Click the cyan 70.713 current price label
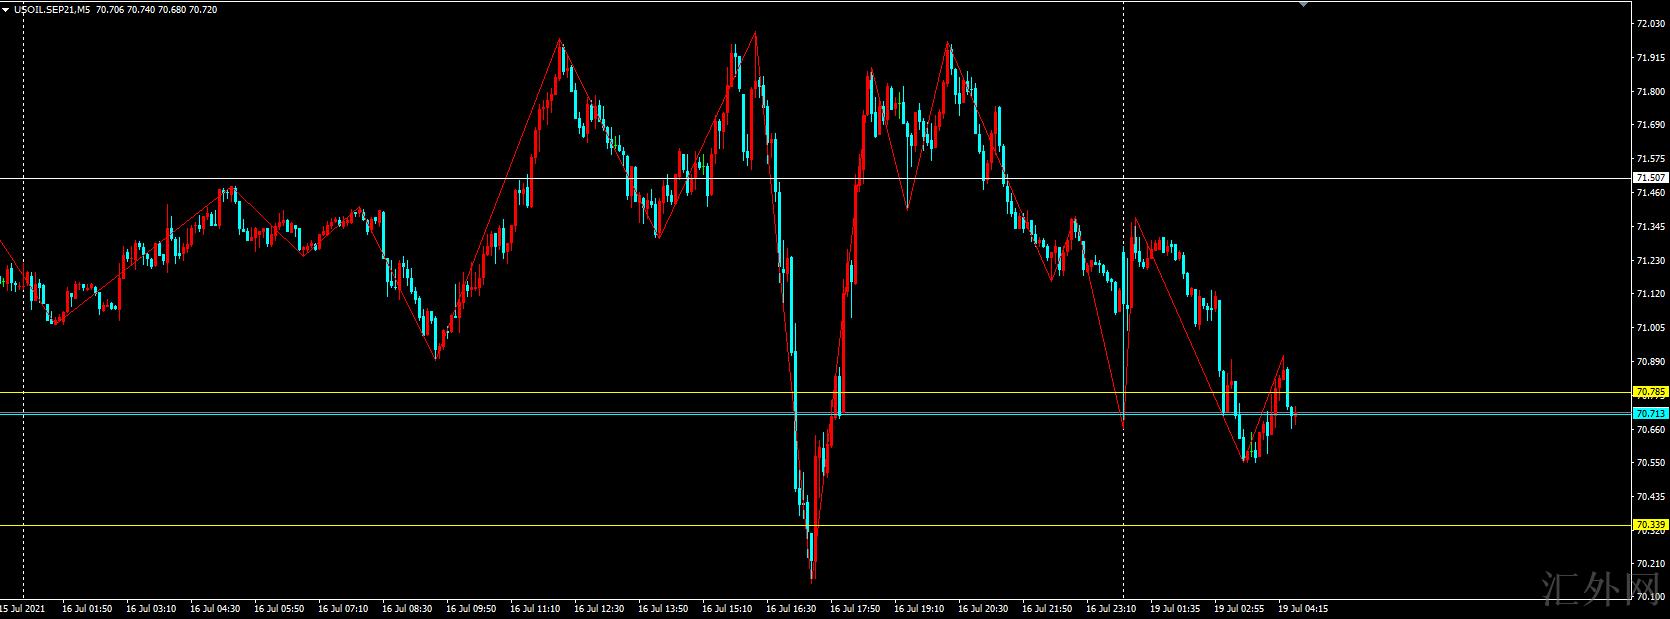Viewport: 1670px width, 619px height. pyautogui.click(x=1650, y=413)
